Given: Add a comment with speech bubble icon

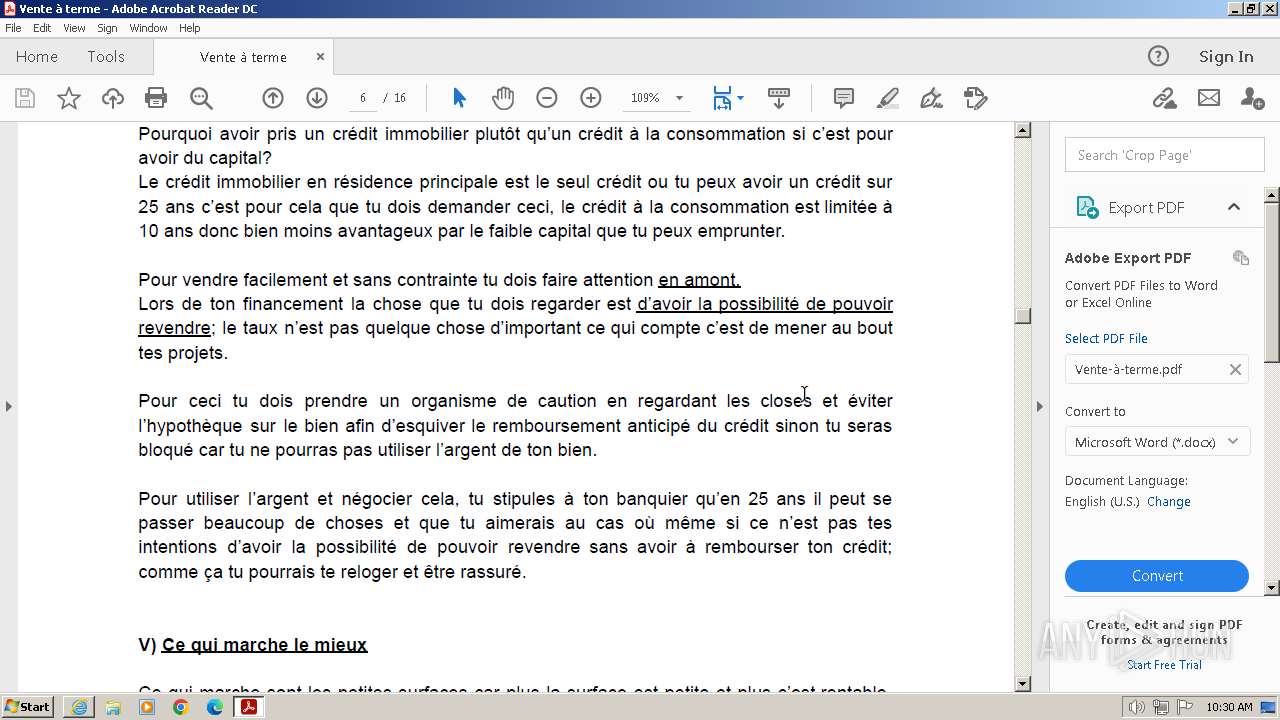Looking at the screenshot, I should (844, 98).
